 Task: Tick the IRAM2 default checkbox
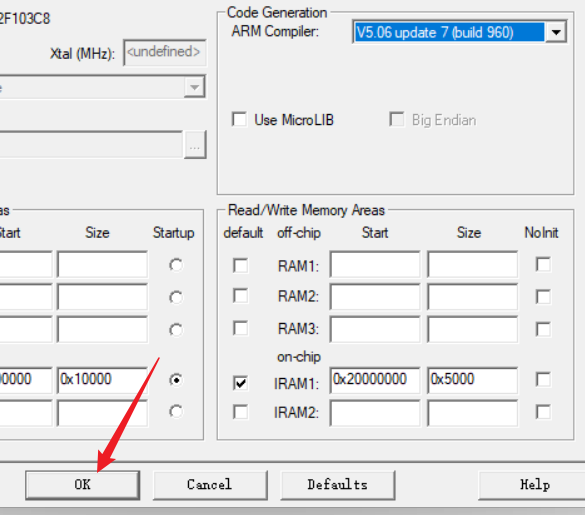point(240,412)
